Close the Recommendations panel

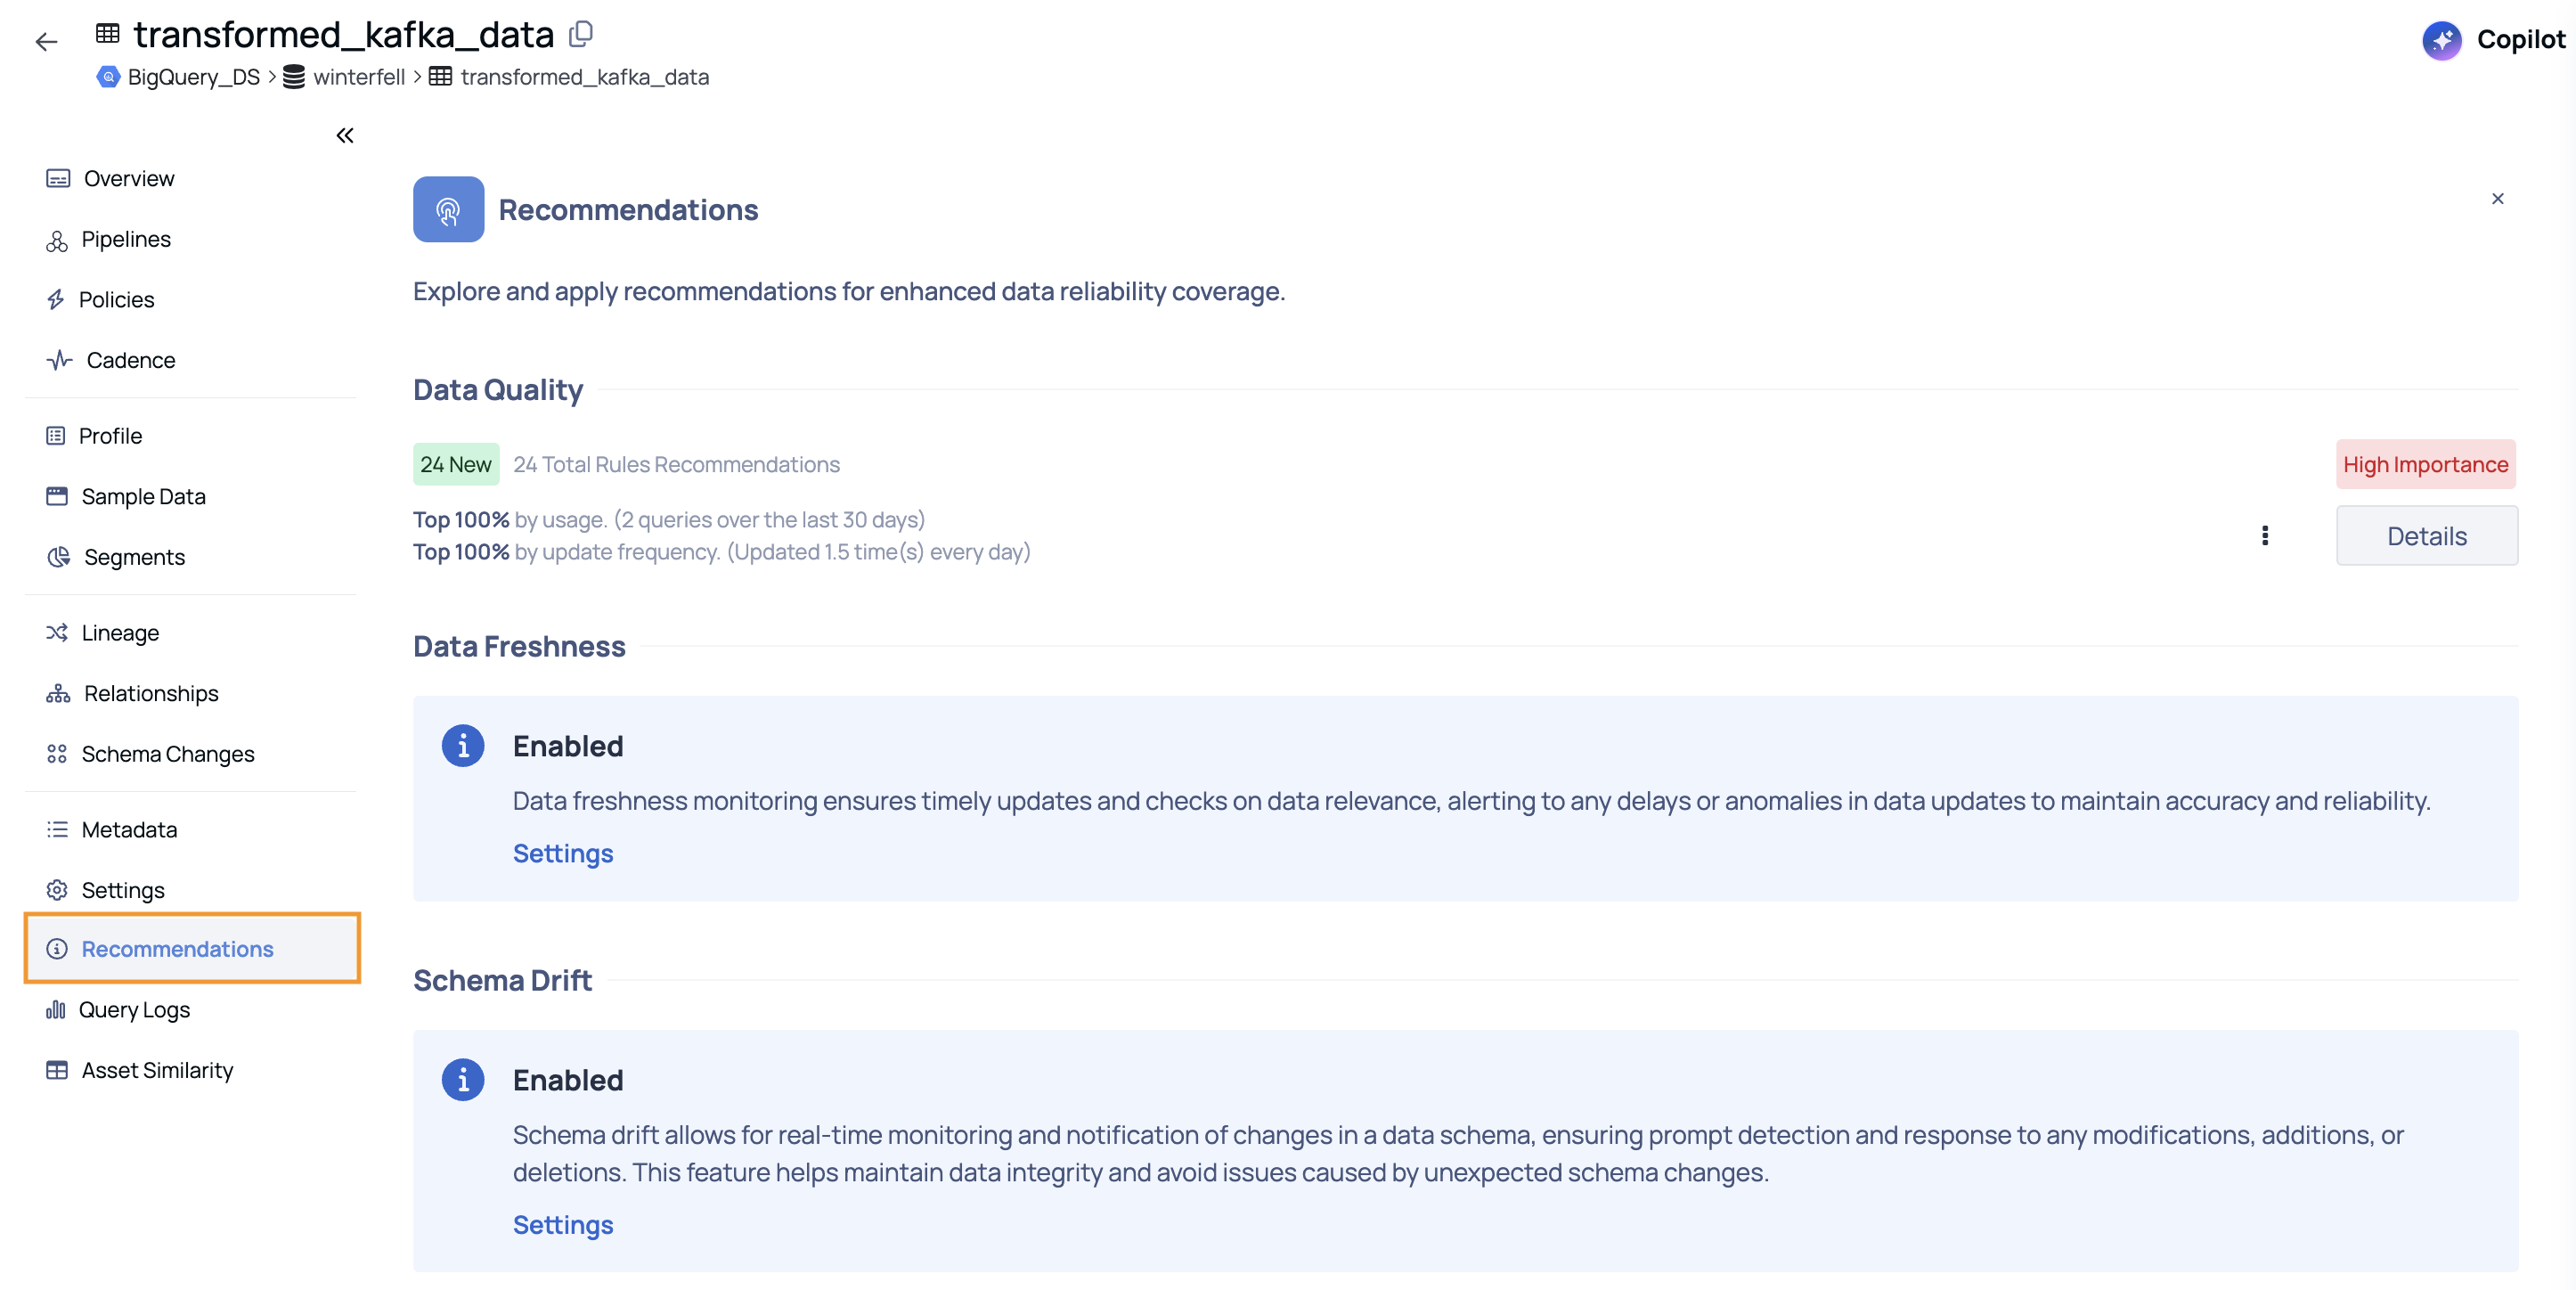click(x=2497, y=198)
